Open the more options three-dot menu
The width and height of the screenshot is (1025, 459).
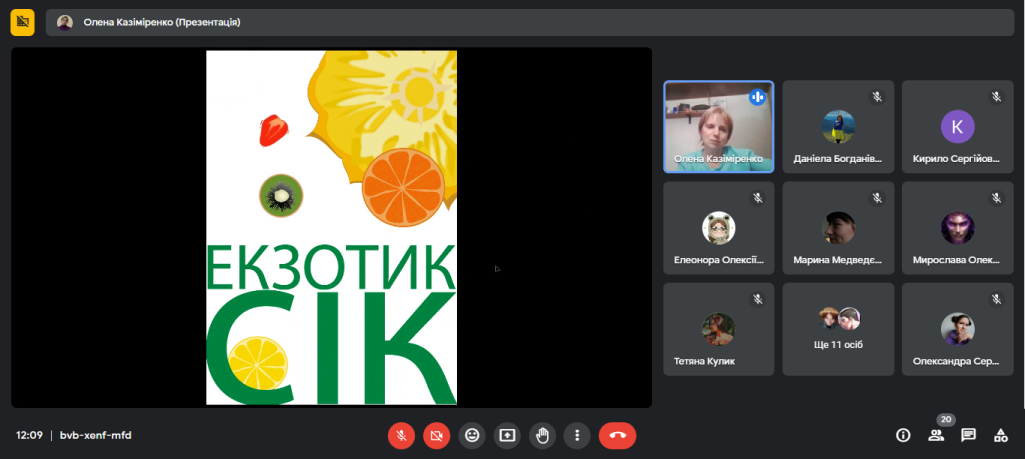coord(577,435)
